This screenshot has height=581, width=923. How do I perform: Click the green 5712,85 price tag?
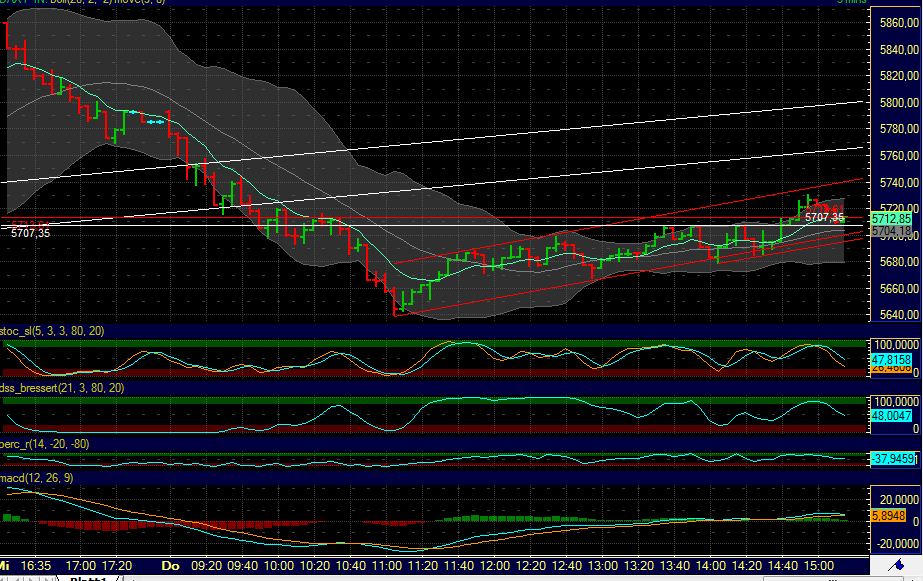[x=891, y=219]
